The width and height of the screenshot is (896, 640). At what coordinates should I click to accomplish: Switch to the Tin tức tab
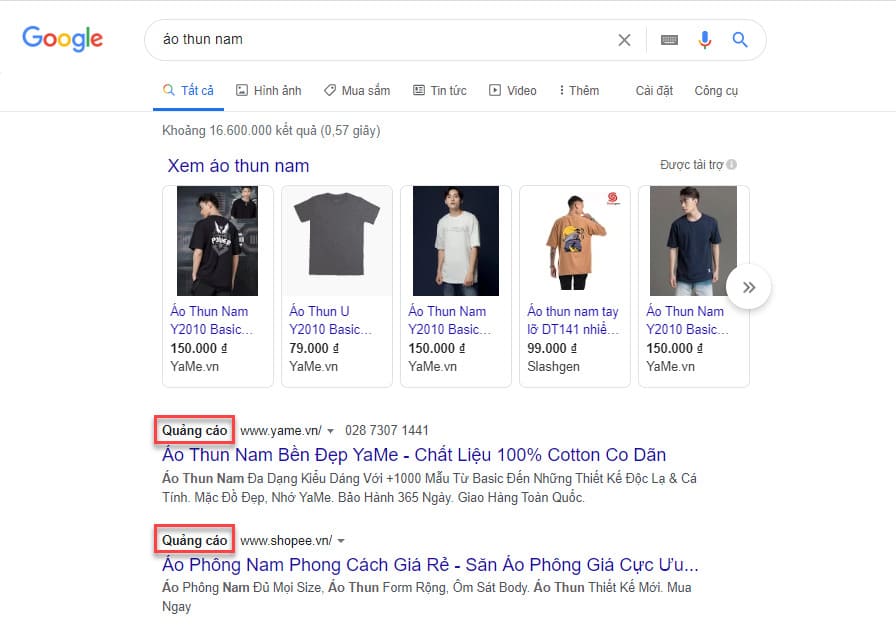point(439,89)
